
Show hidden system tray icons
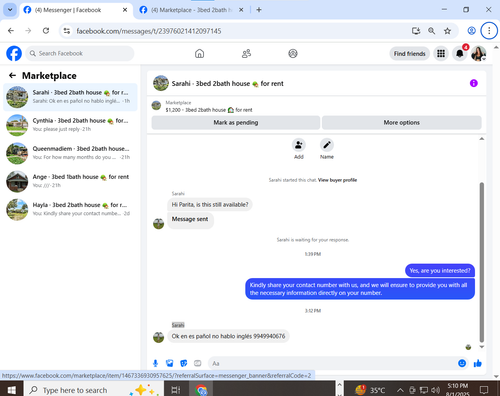pos(400,390)
